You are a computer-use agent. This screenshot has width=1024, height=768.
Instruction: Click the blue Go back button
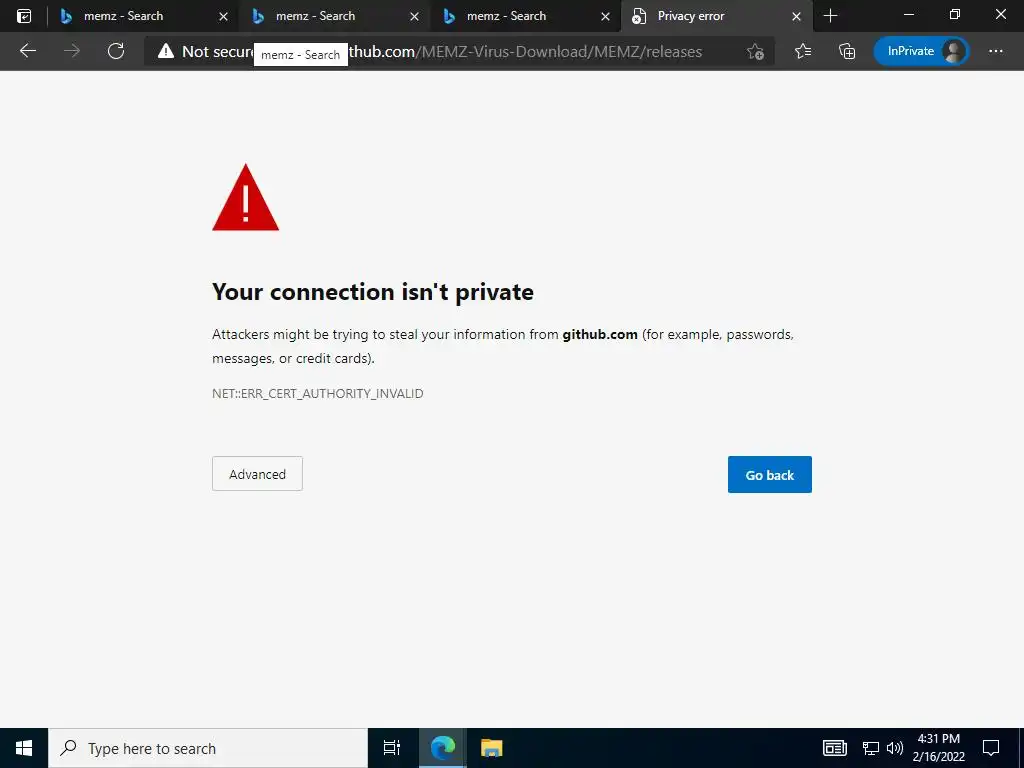[770, 475]
